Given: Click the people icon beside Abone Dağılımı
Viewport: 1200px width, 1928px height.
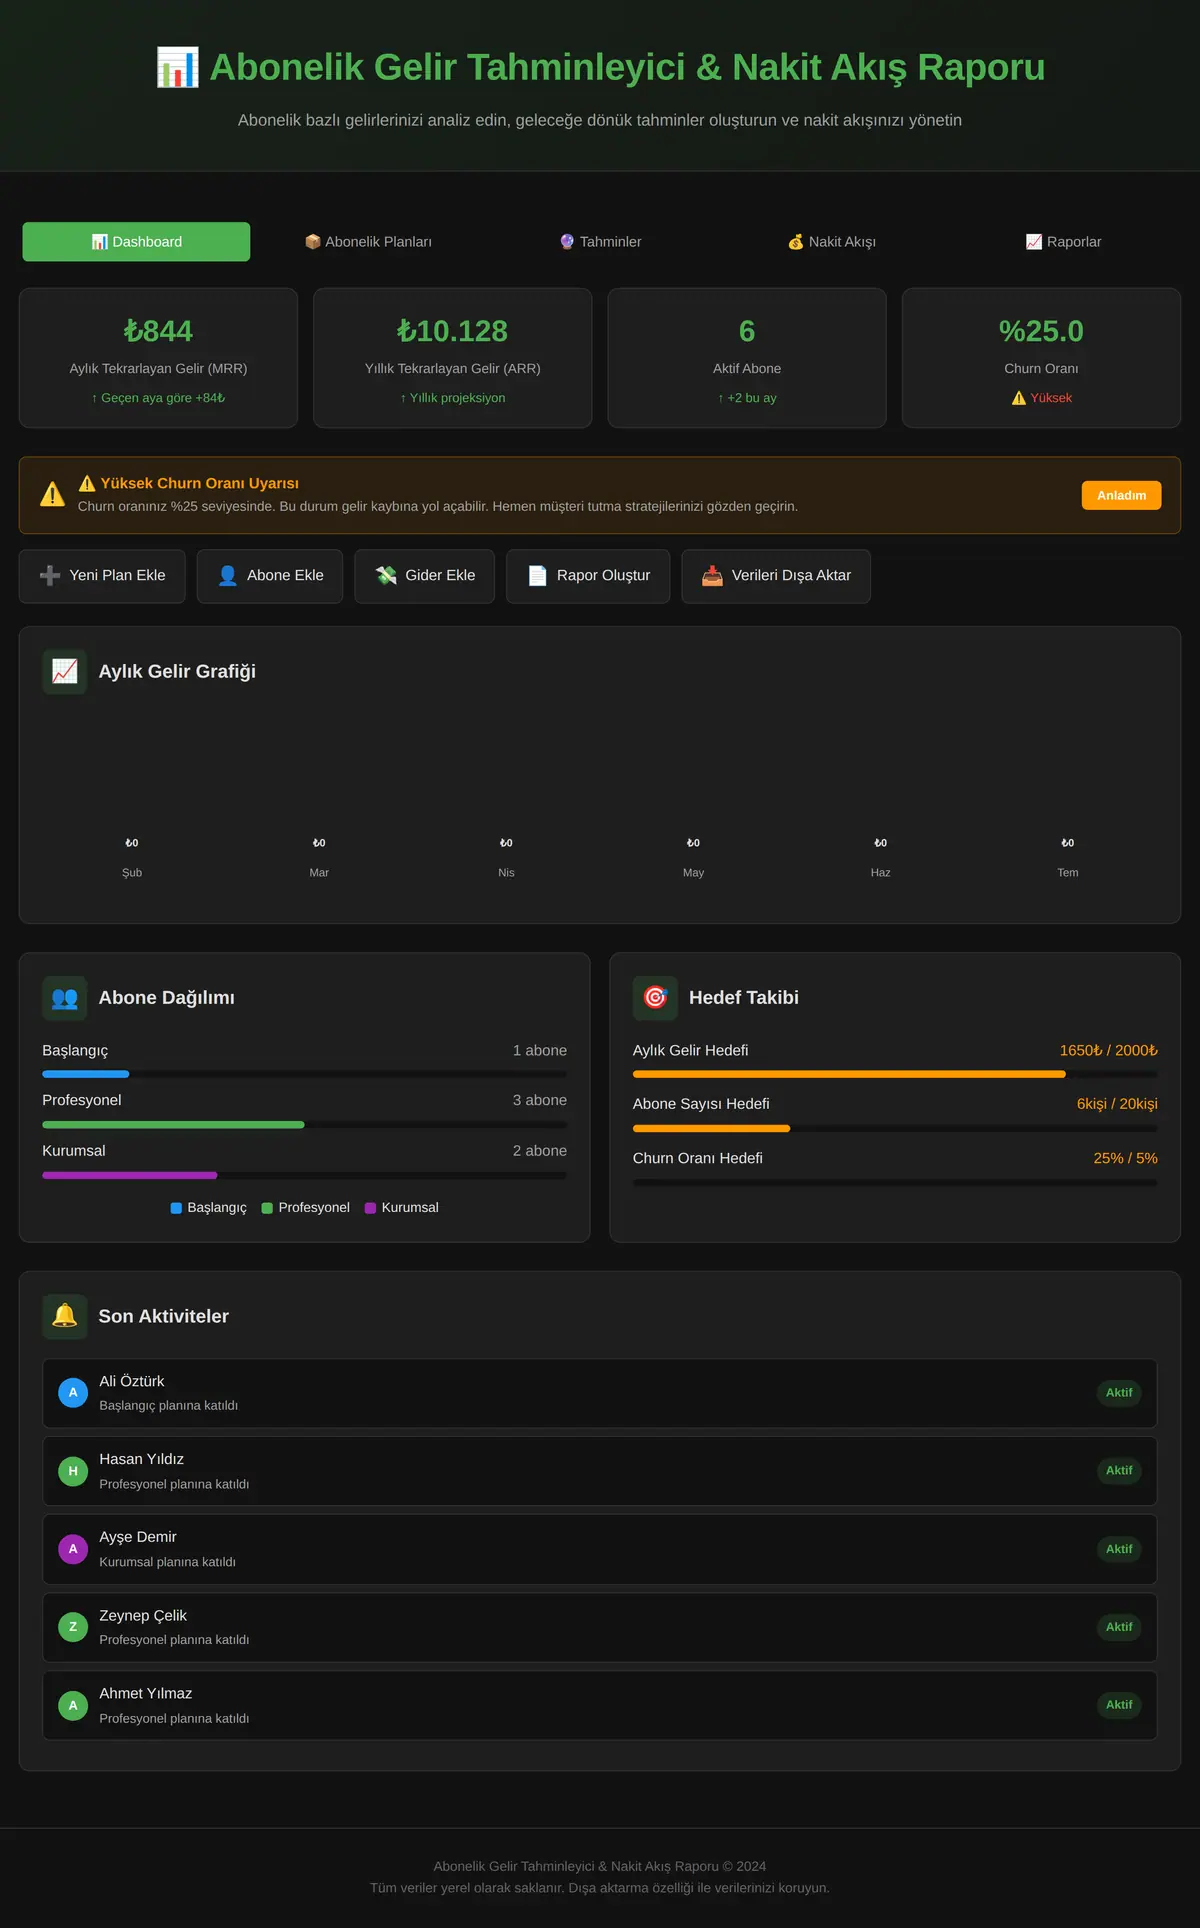Looking at the screenshot, I should tap(64, 998).
